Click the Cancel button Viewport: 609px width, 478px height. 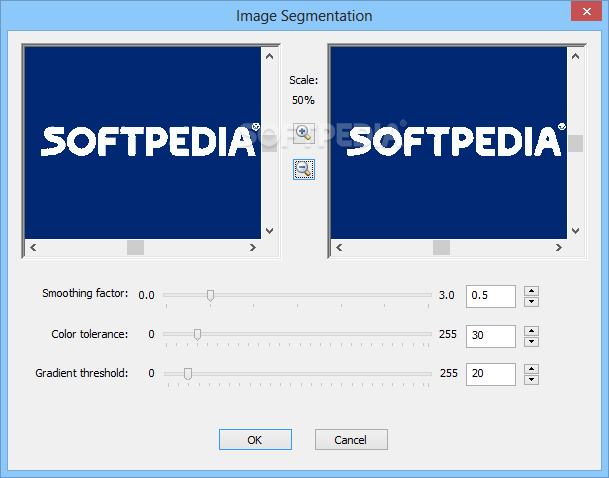point(351,440)
